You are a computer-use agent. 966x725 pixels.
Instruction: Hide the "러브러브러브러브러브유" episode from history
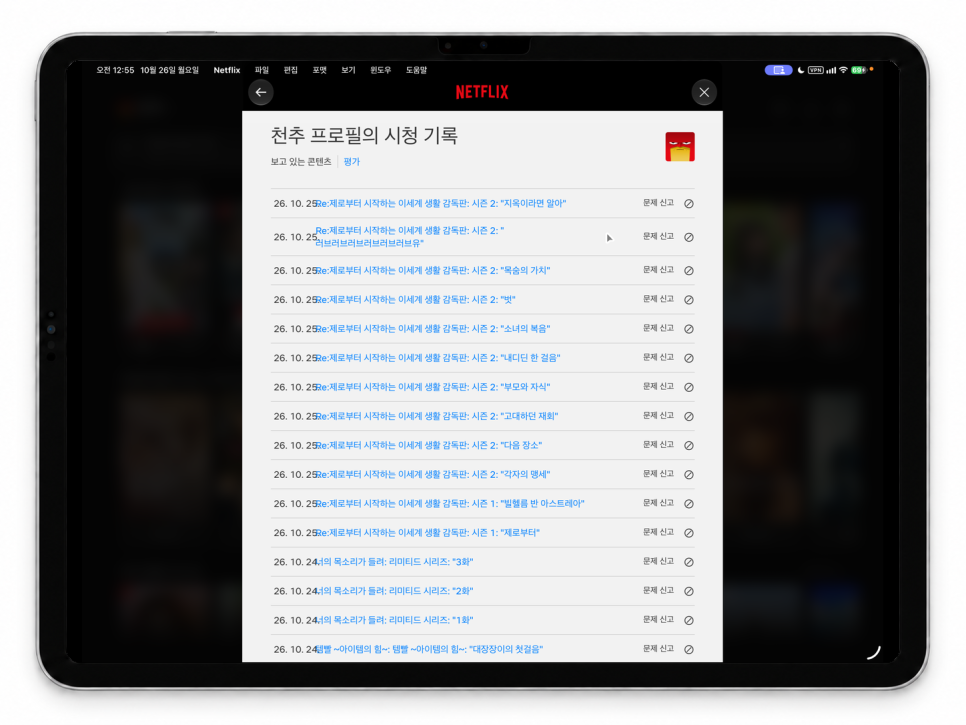coord(689,237)
